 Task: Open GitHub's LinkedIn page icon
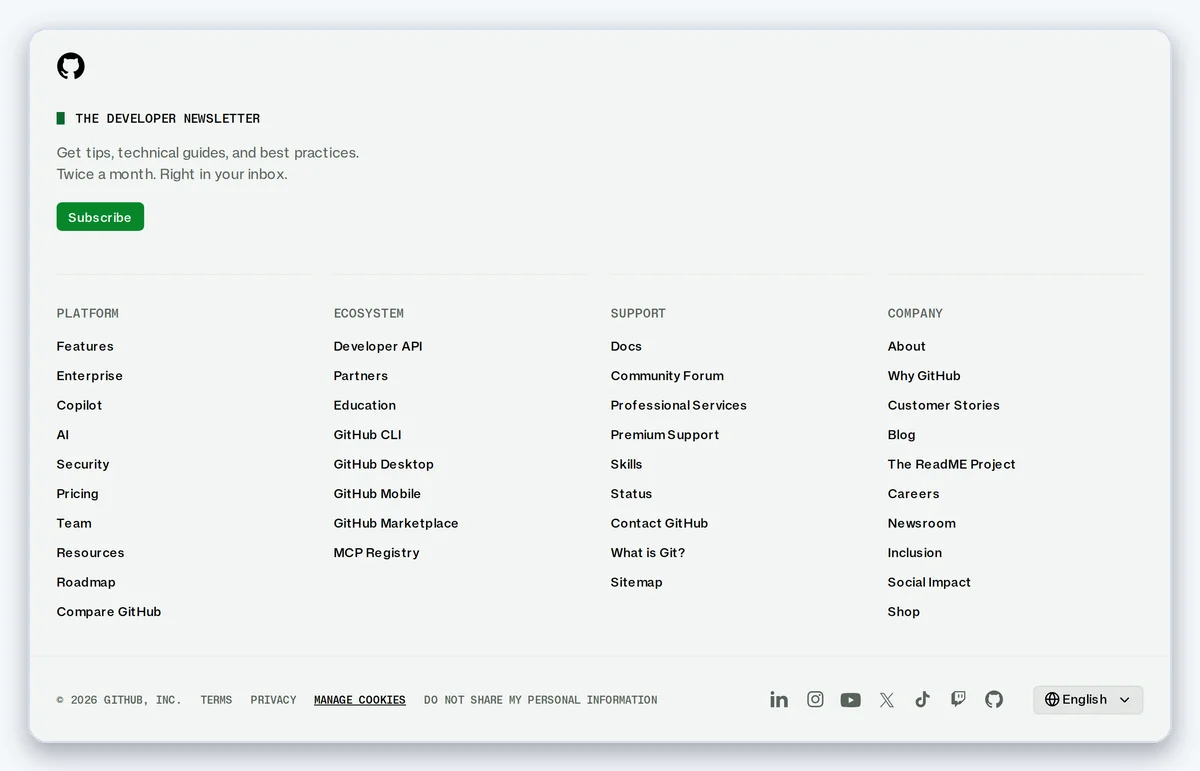tap(779, 700)
